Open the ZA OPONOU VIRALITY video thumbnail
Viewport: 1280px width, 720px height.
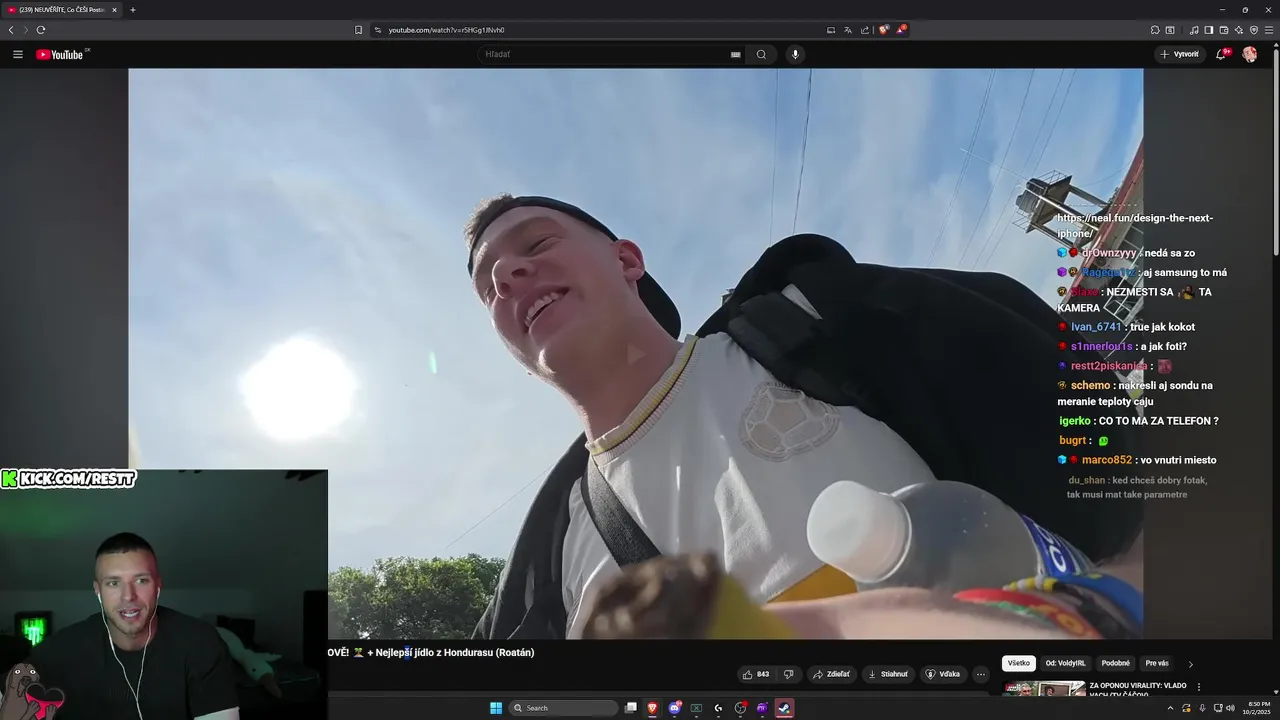[1044, 689]
